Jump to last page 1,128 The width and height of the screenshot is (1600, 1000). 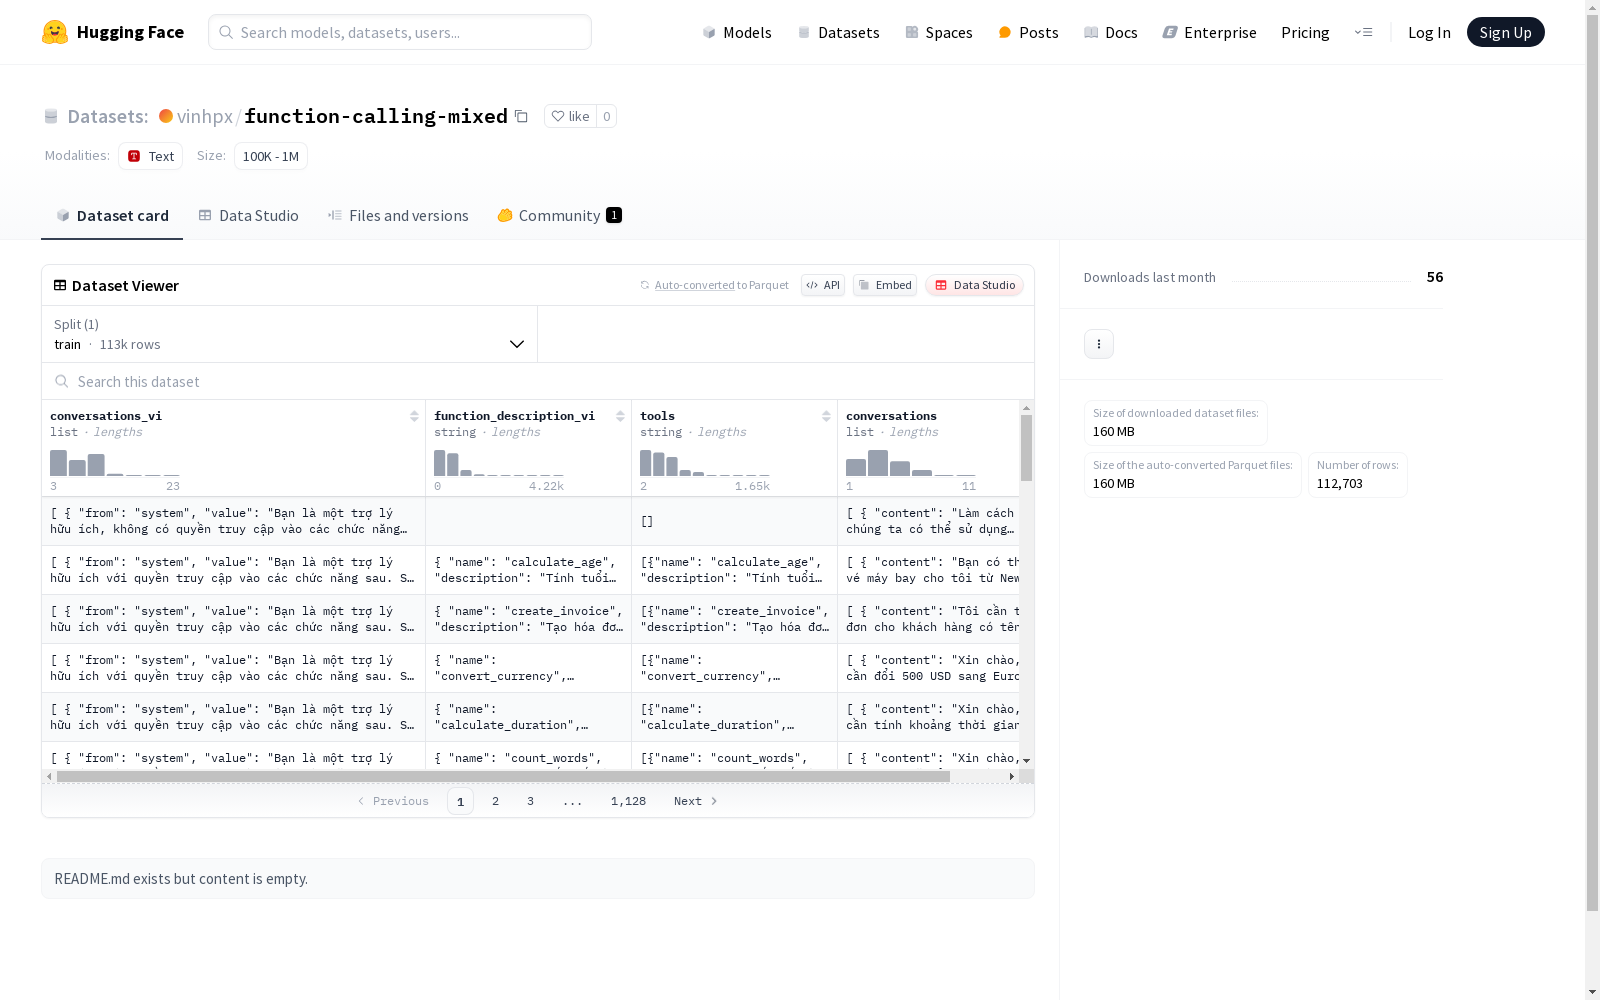coord(628,801)
